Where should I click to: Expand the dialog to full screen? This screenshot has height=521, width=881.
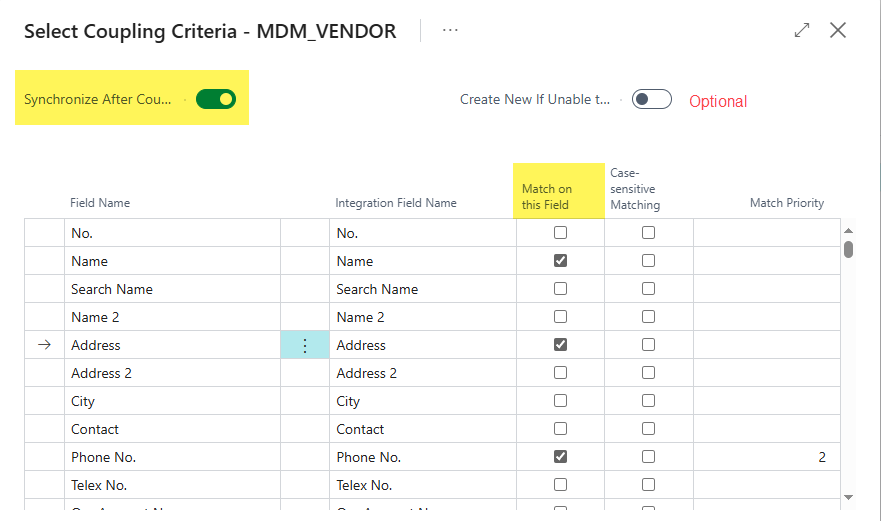tap(802, 30)
